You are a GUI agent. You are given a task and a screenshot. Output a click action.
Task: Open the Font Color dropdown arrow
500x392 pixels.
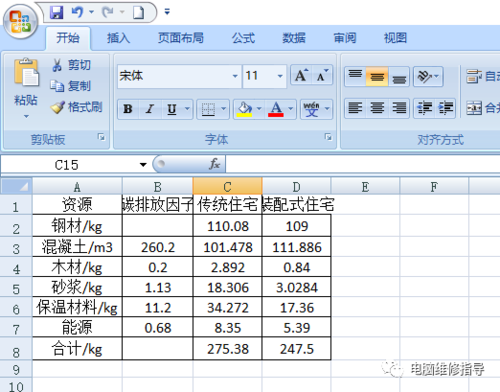(291, 109)
